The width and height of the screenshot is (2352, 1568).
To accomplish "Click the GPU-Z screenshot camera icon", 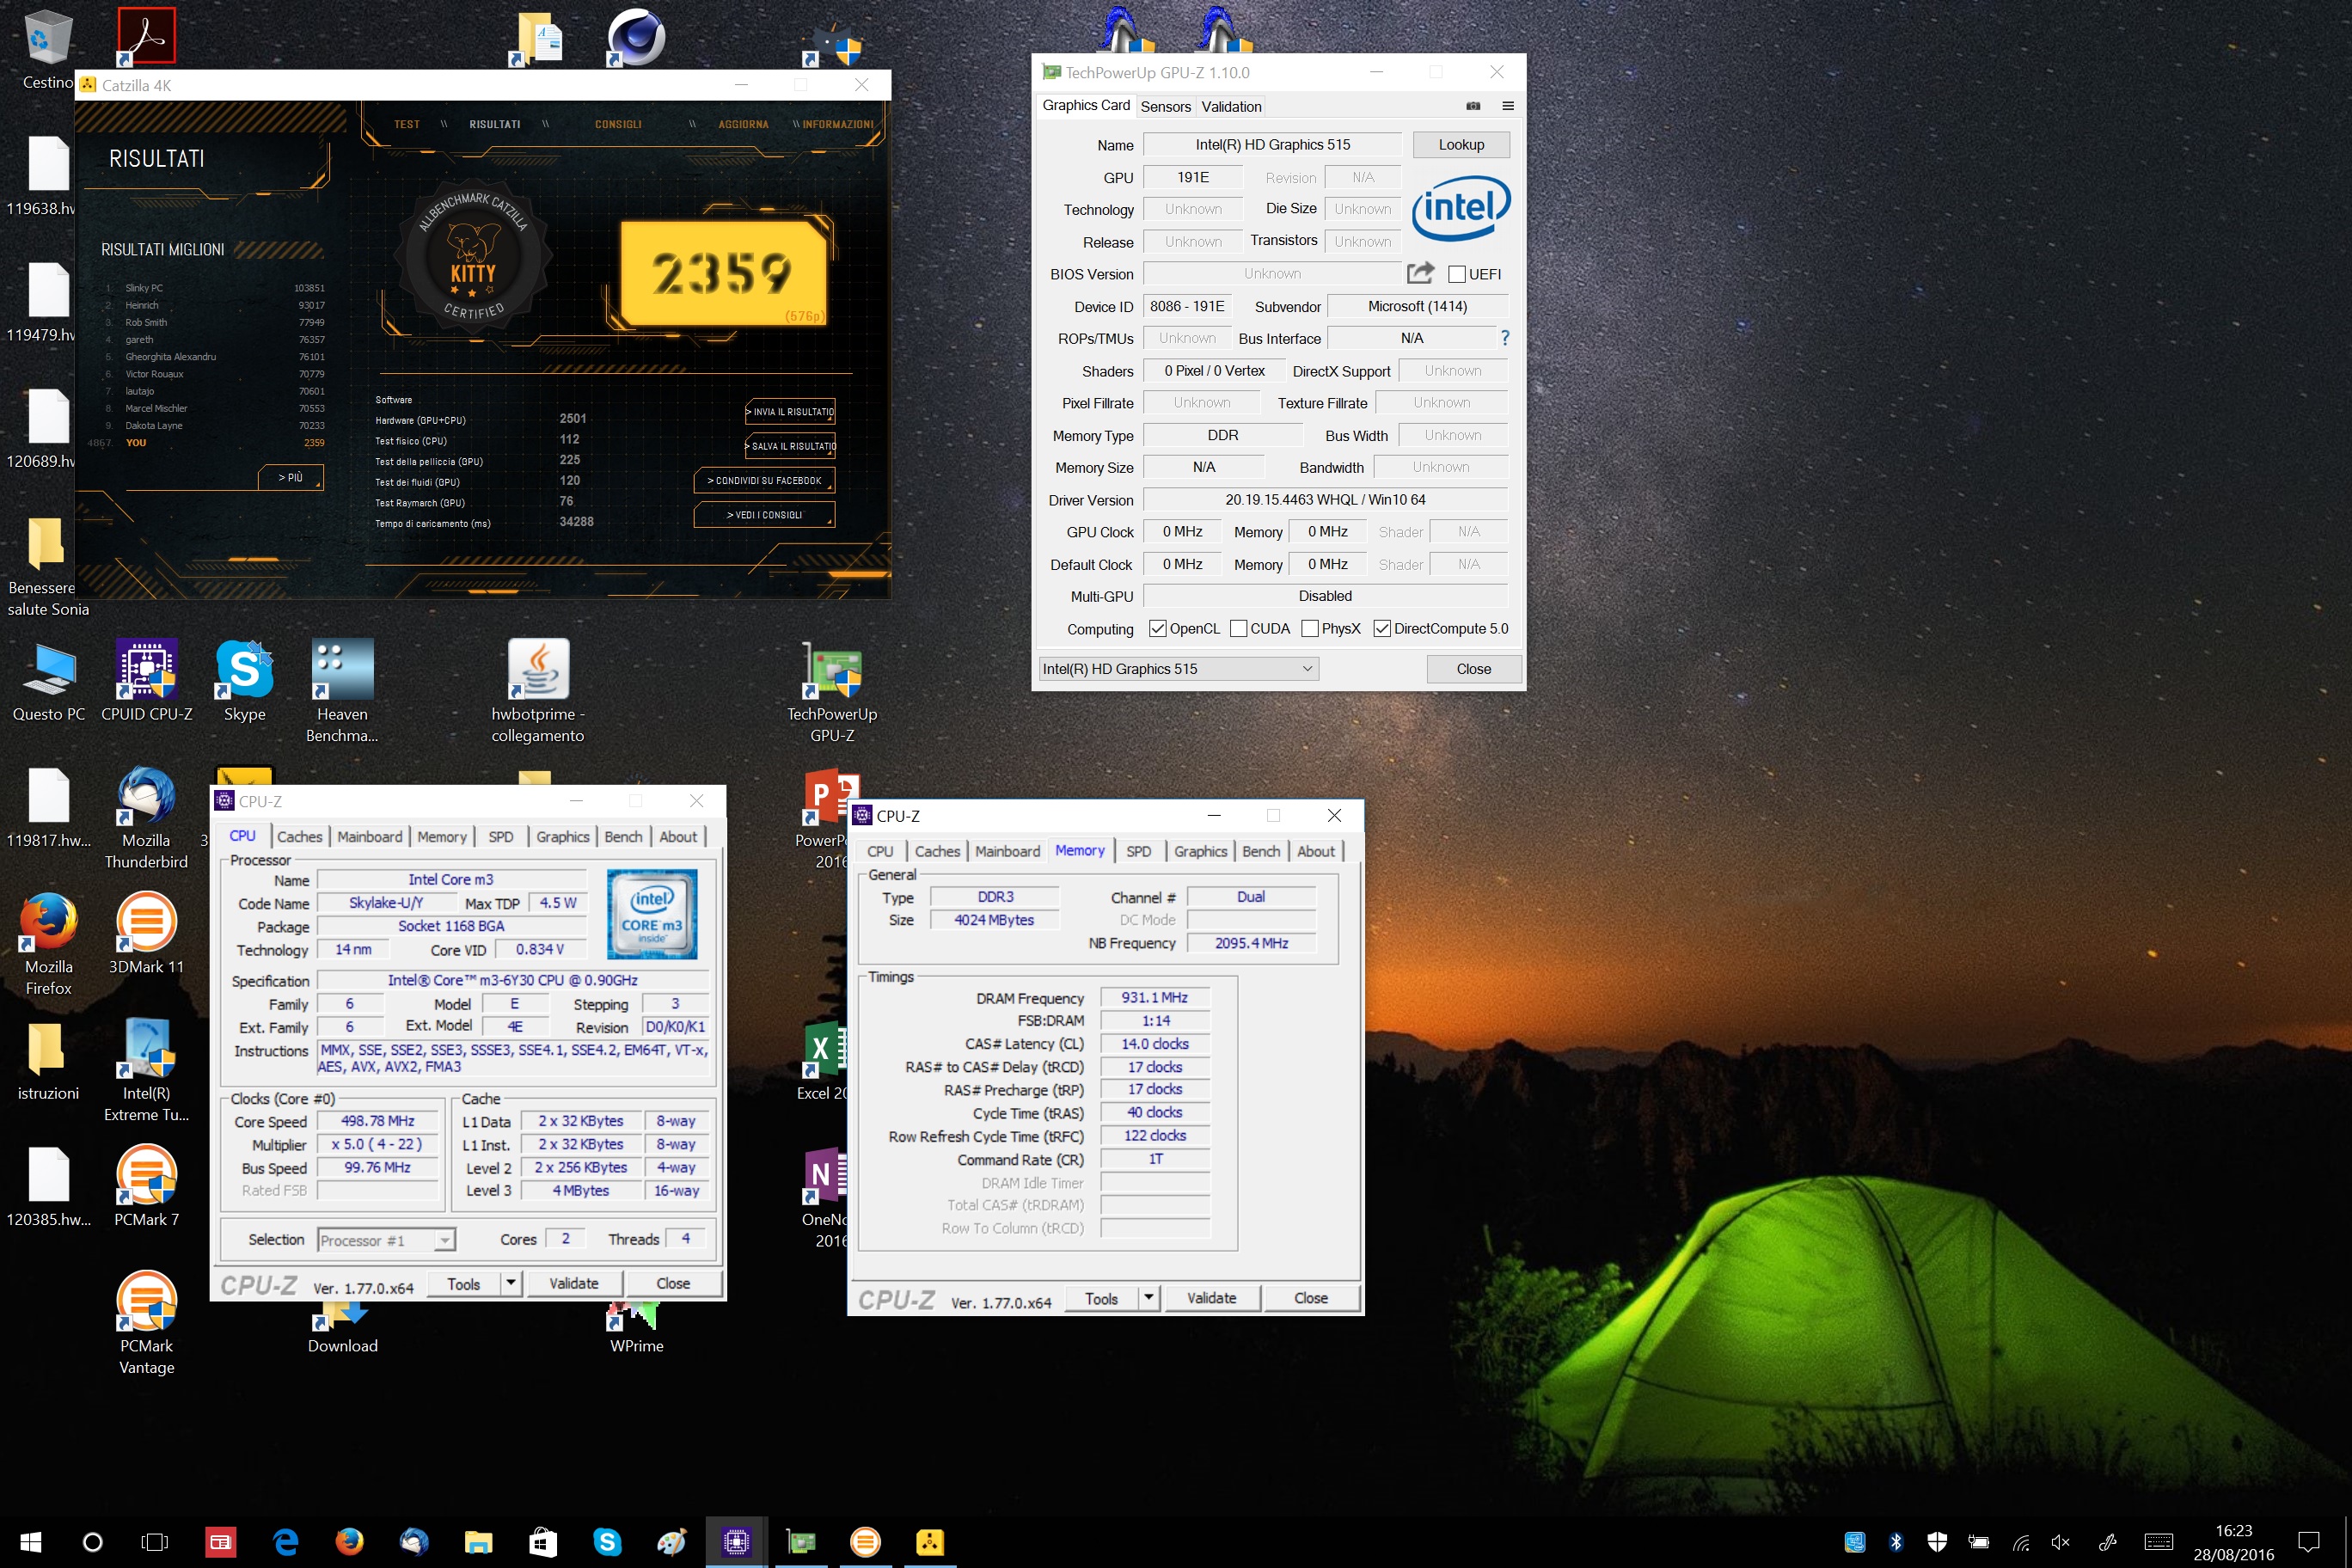I will coord(1473,106).
